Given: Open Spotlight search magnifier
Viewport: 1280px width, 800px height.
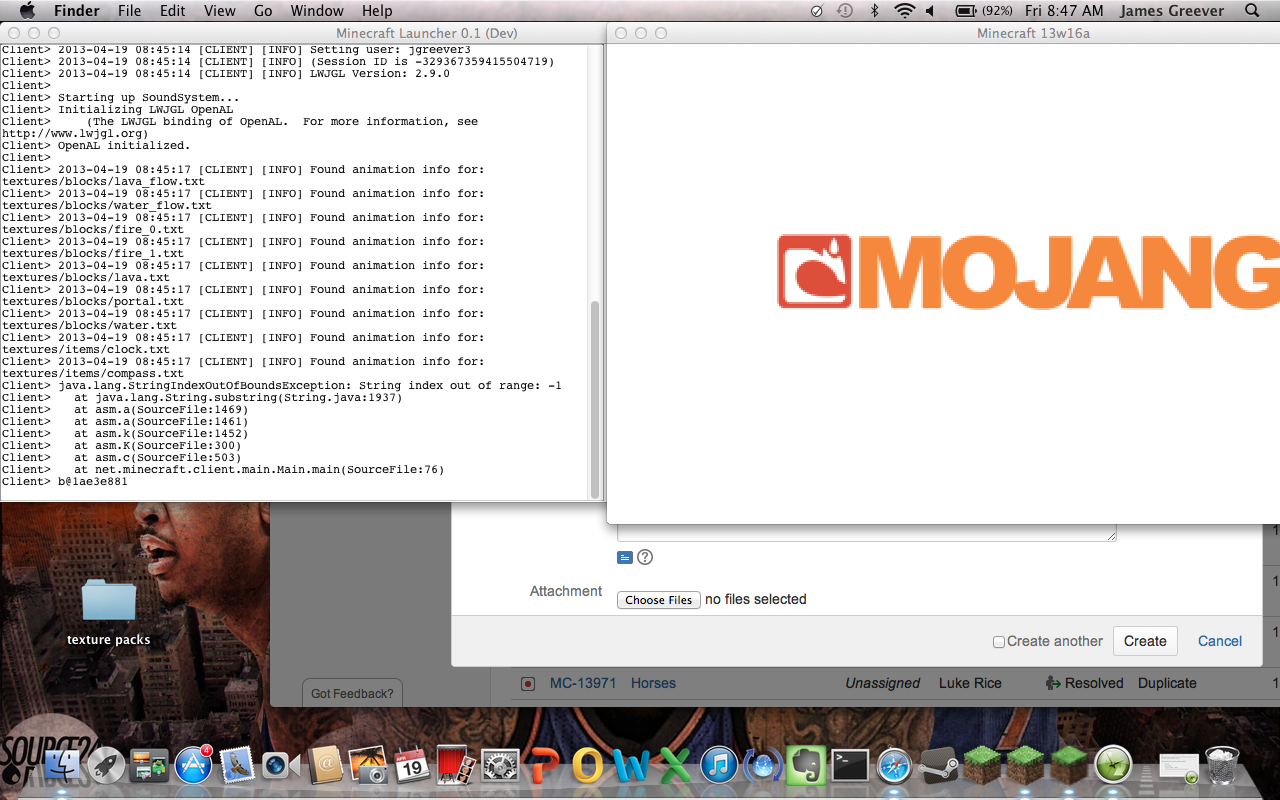Looking at the screenshot, I should pyautogui.click(x=1252, y=11).
